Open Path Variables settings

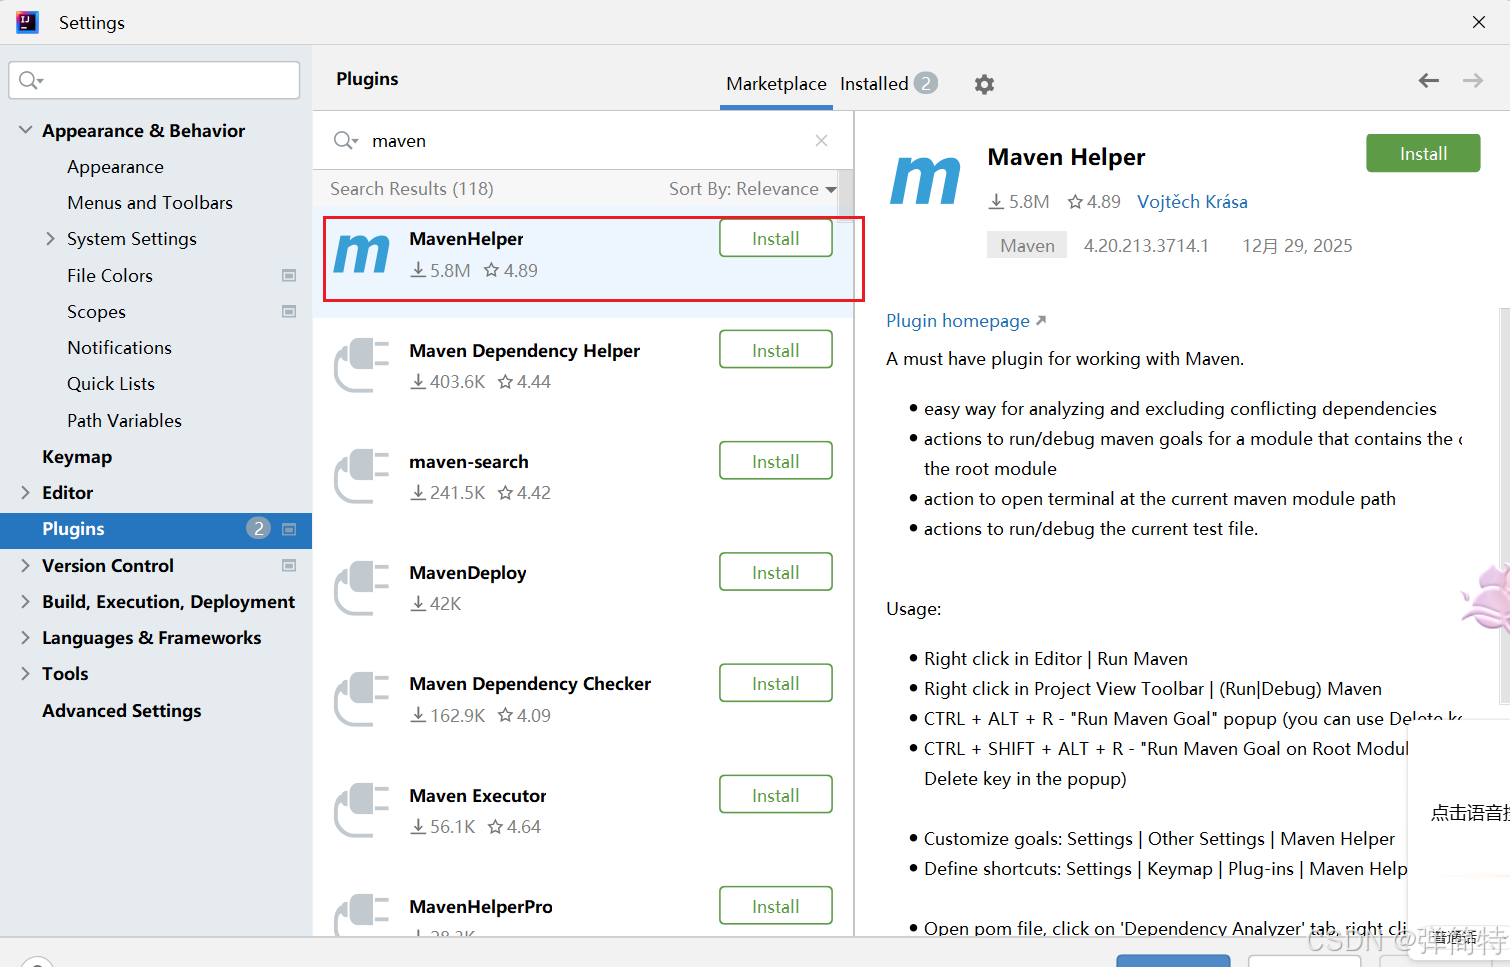tap(124, 420)
